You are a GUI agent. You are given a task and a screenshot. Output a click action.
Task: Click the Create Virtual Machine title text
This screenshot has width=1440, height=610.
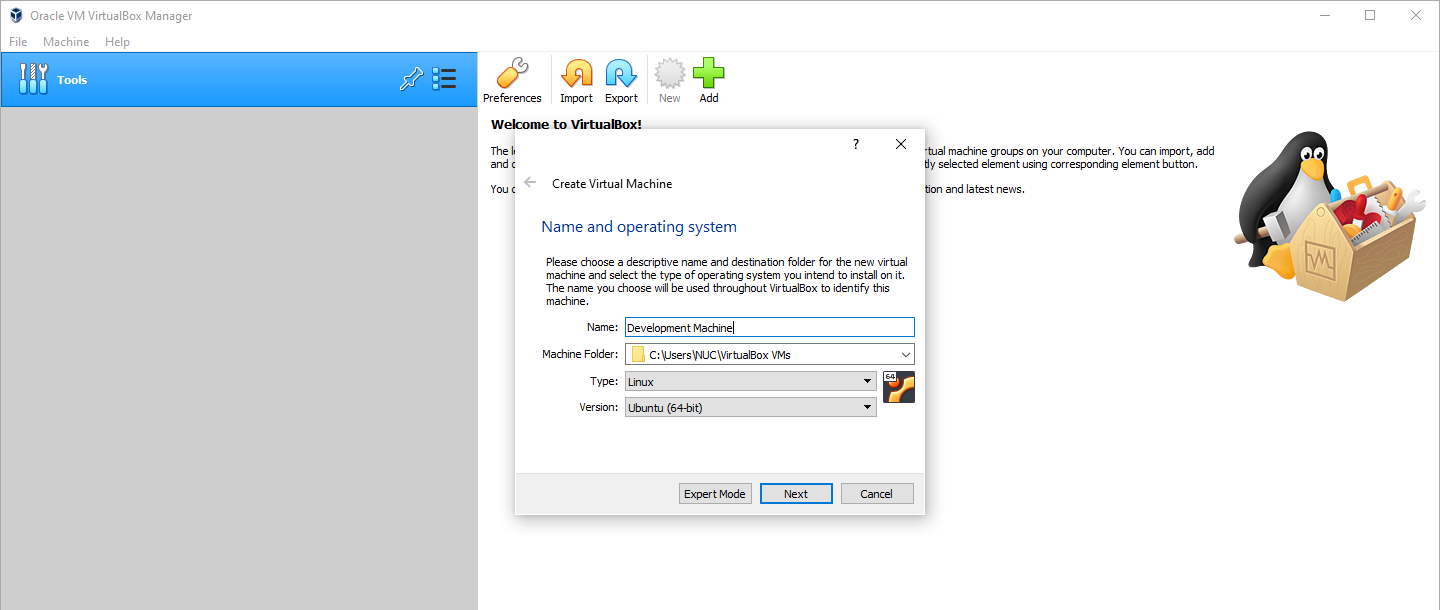(x=612, y=184)
